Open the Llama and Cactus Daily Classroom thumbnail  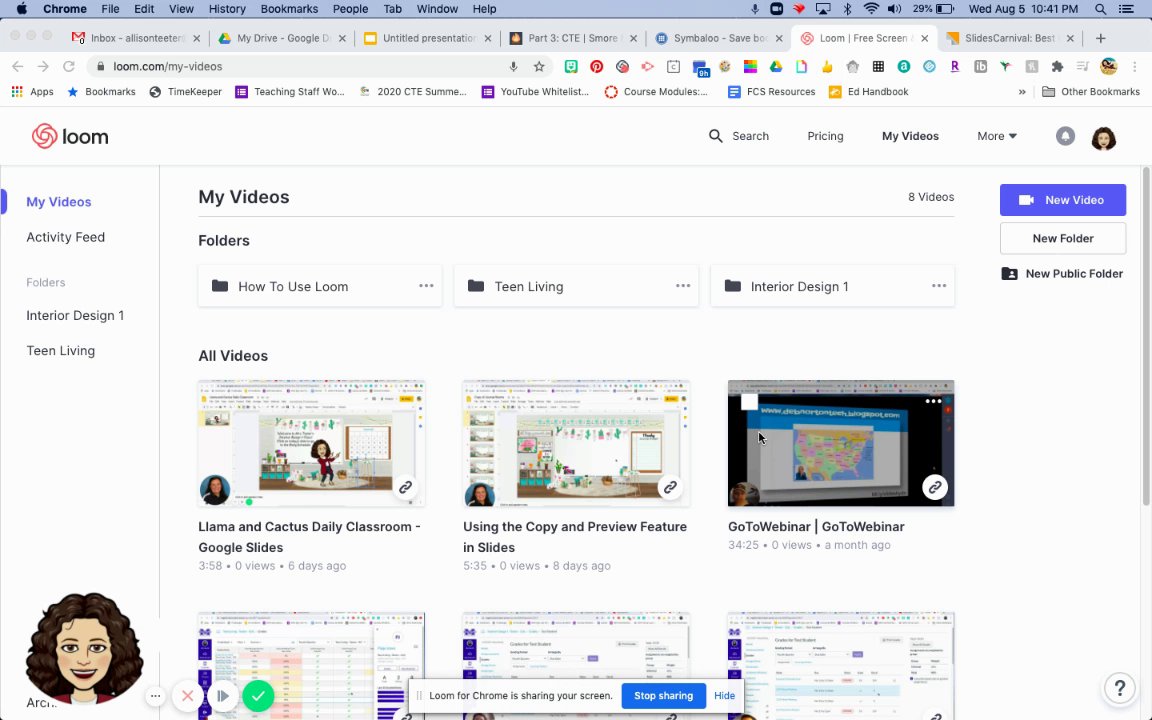click(312, 443)
